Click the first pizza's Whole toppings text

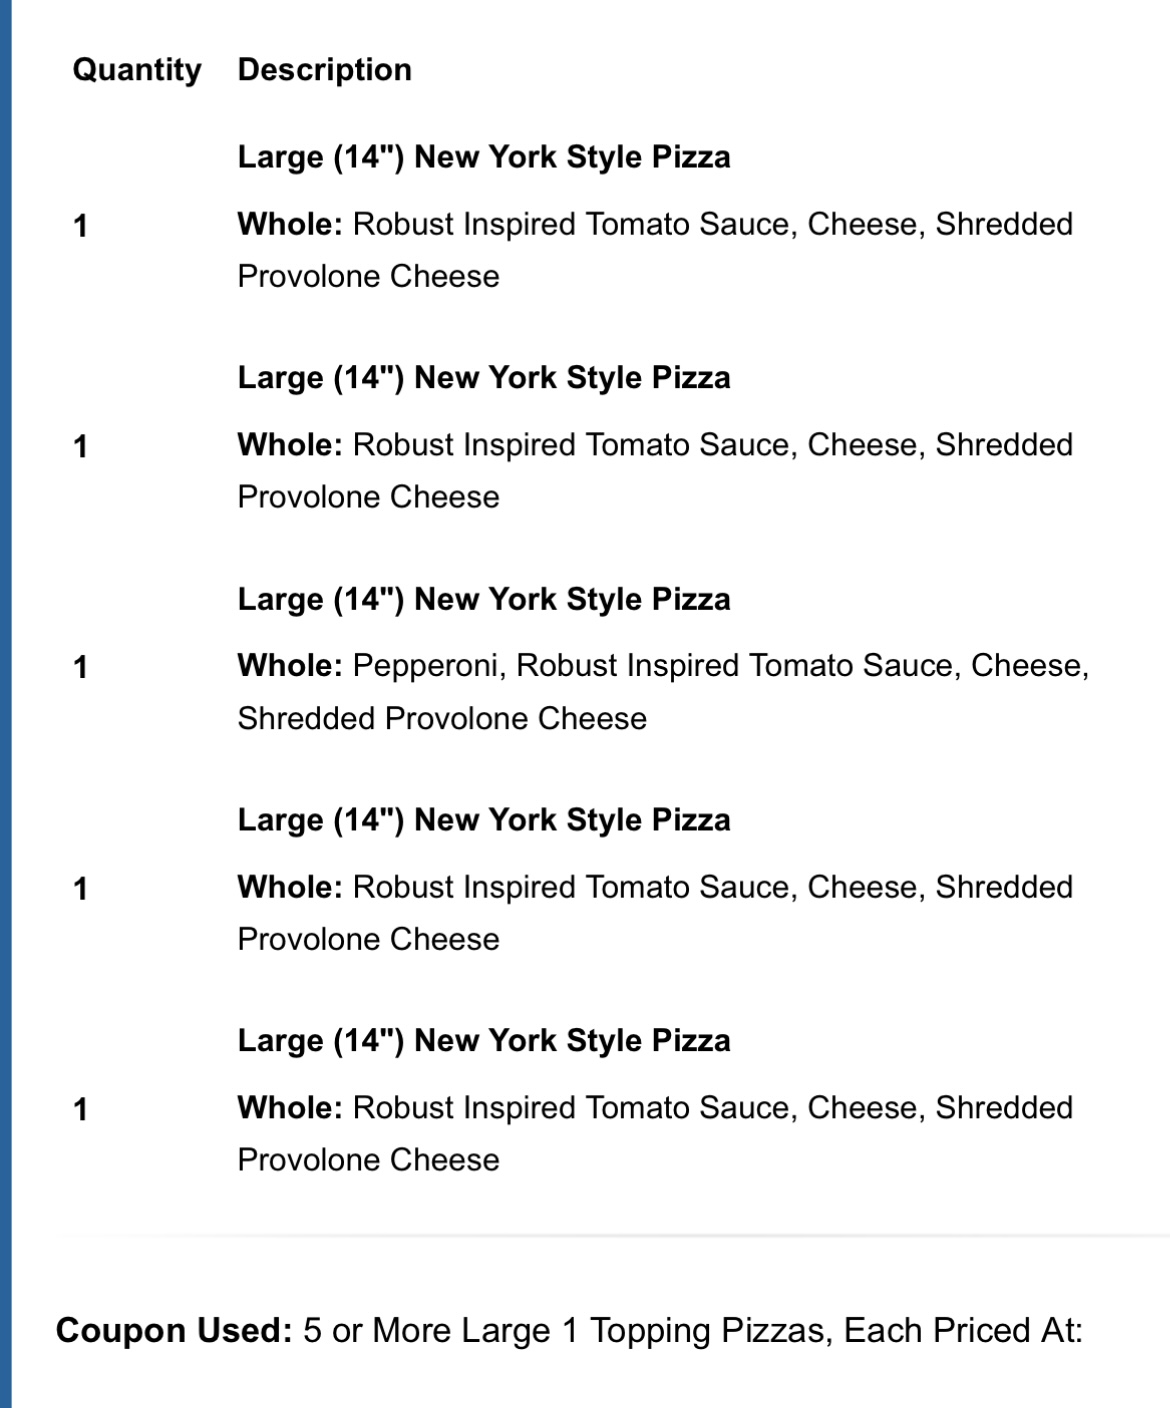pos(654,249)
